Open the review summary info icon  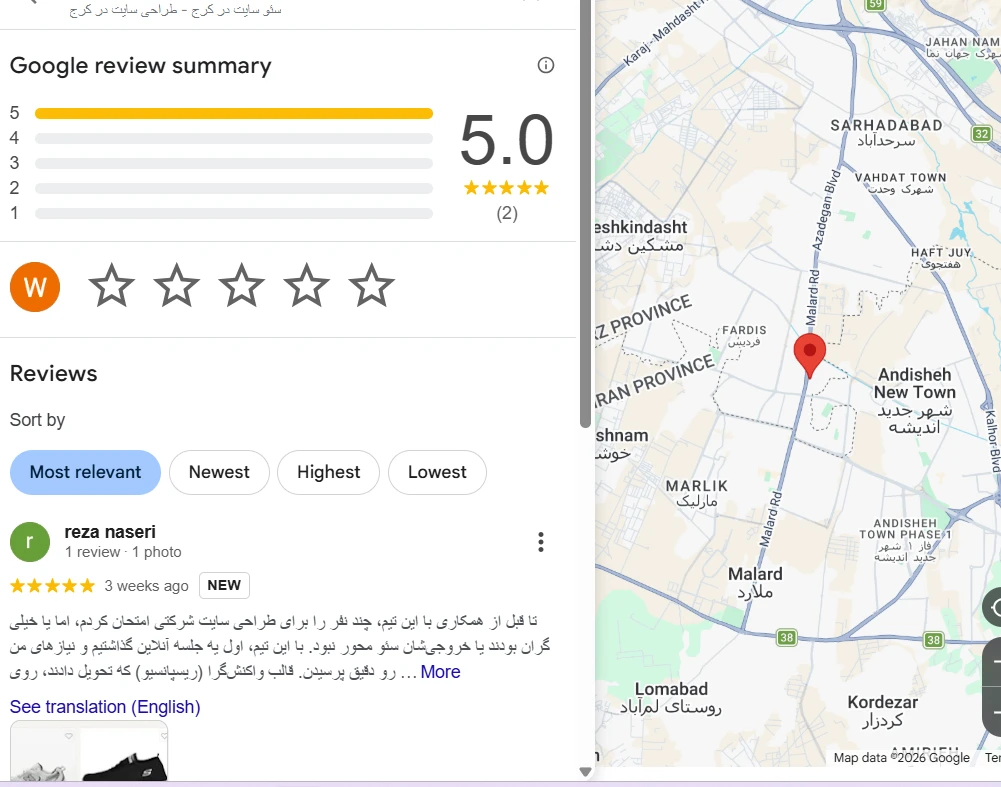546,65
